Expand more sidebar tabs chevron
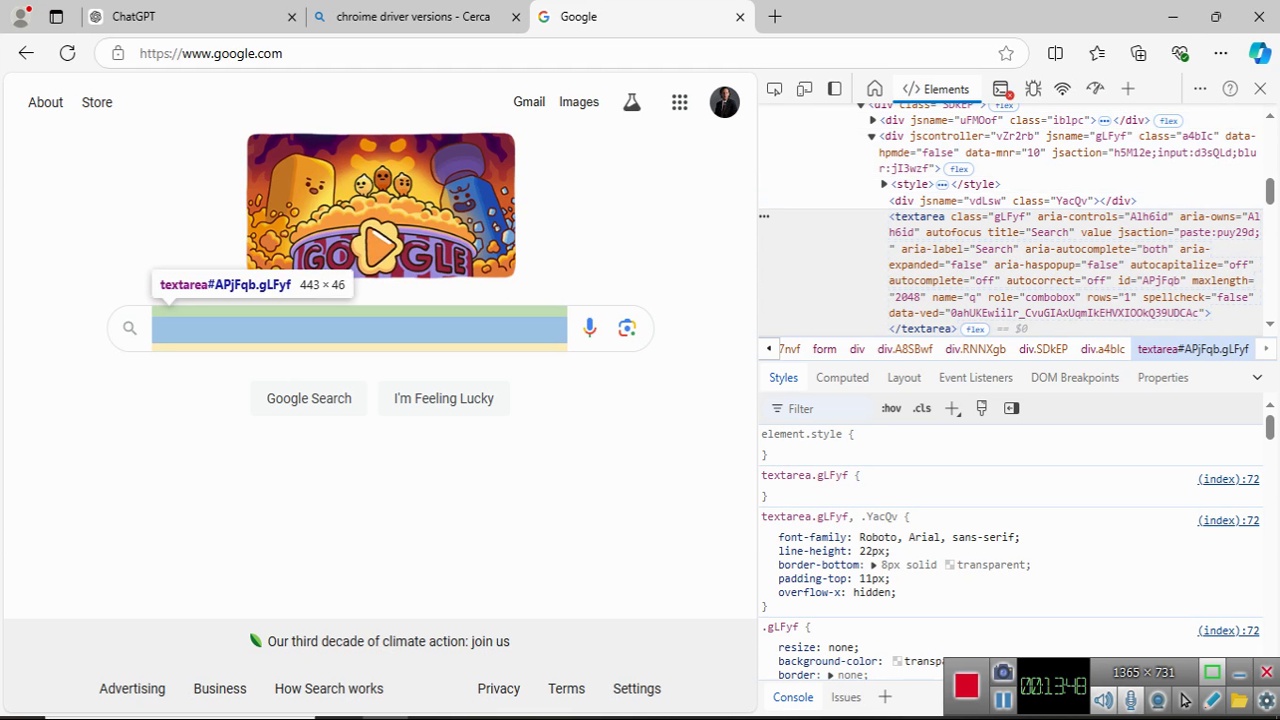Image resolution: width=1280 pixels, height=720 pixels. pyautogui.click(x=1257, y=378)
